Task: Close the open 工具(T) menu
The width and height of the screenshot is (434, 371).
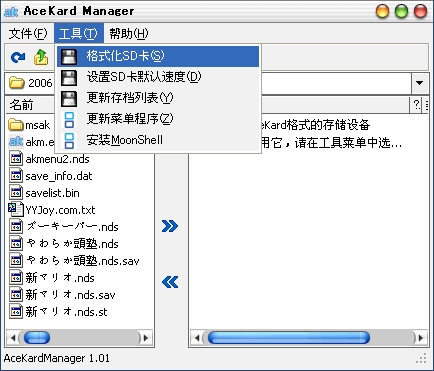Action: pyautogui.click(x=79, y=33)
